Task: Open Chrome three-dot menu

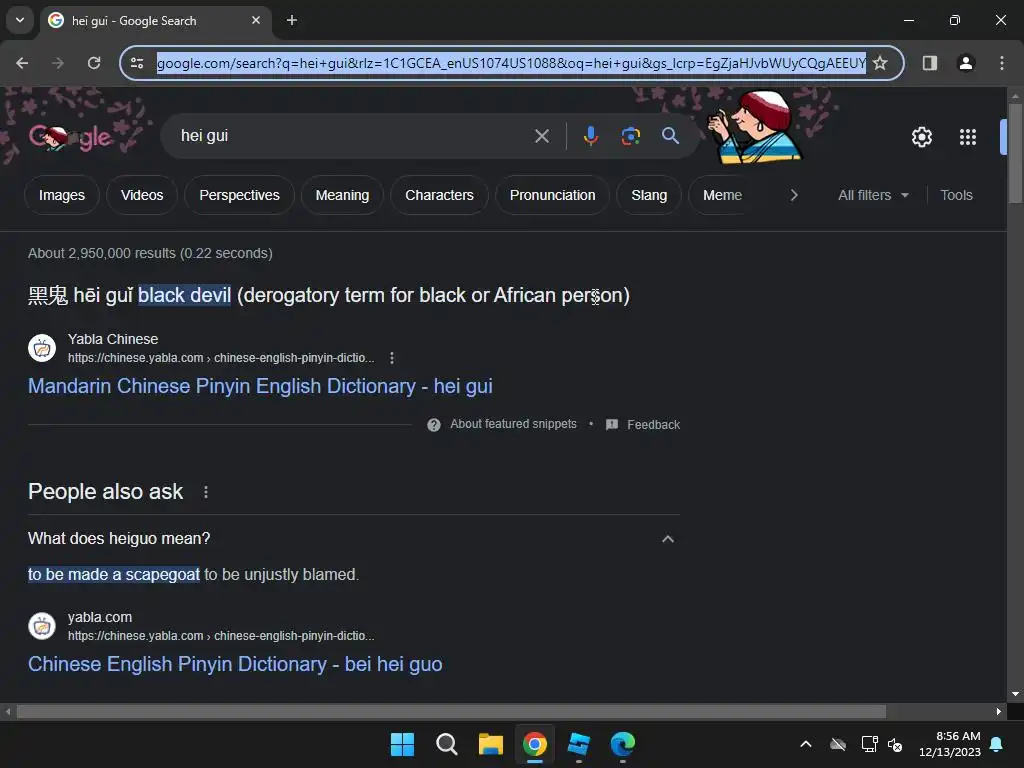Action: 1002,63
